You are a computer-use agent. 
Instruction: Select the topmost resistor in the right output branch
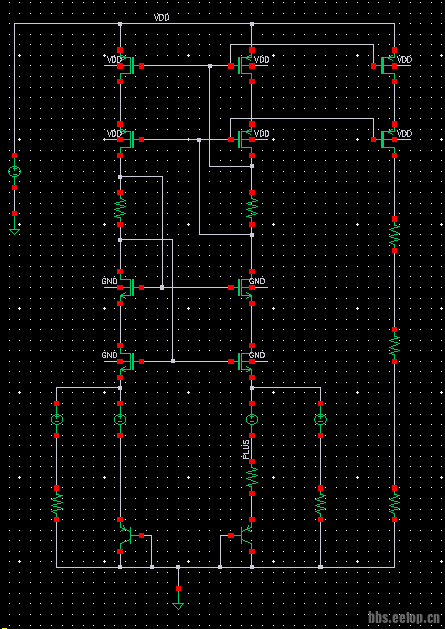(x=394, y=235)
